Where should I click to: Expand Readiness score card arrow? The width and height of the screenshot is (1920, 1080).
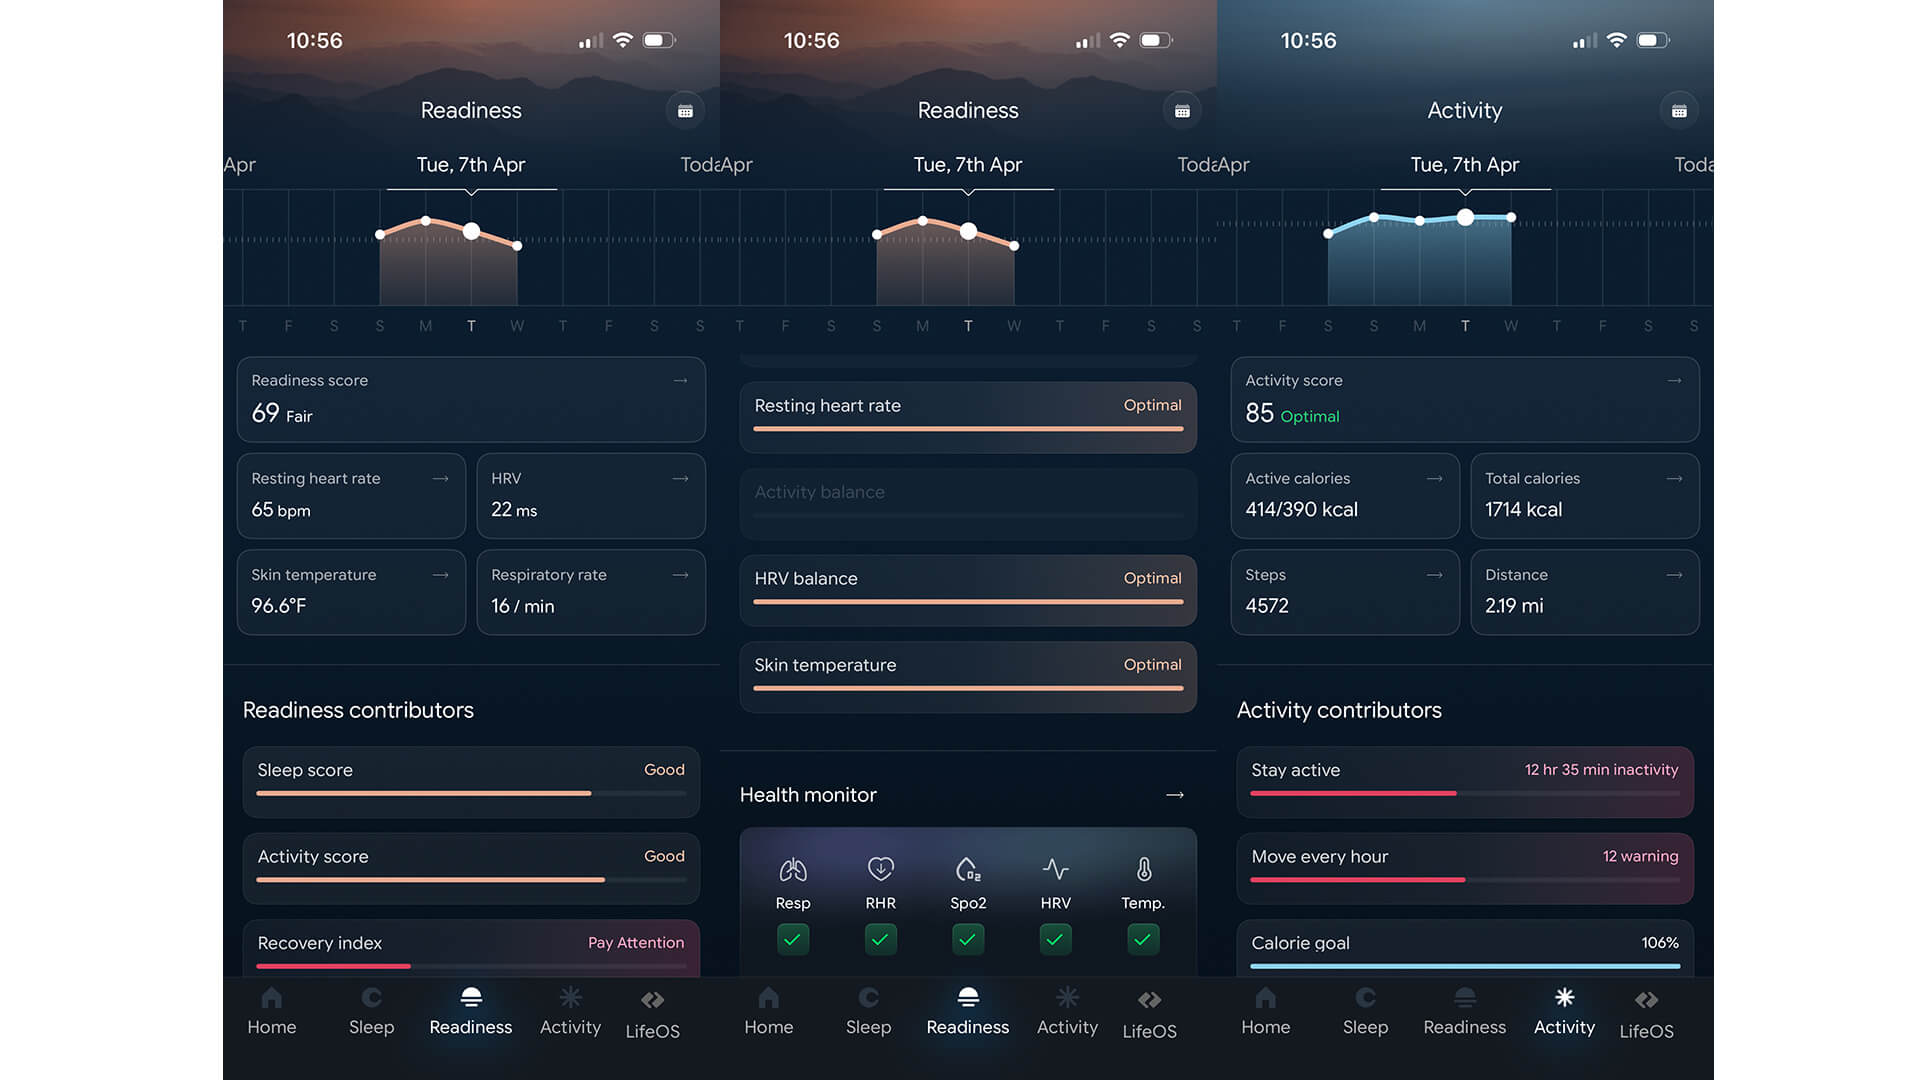tap(680, 381)
